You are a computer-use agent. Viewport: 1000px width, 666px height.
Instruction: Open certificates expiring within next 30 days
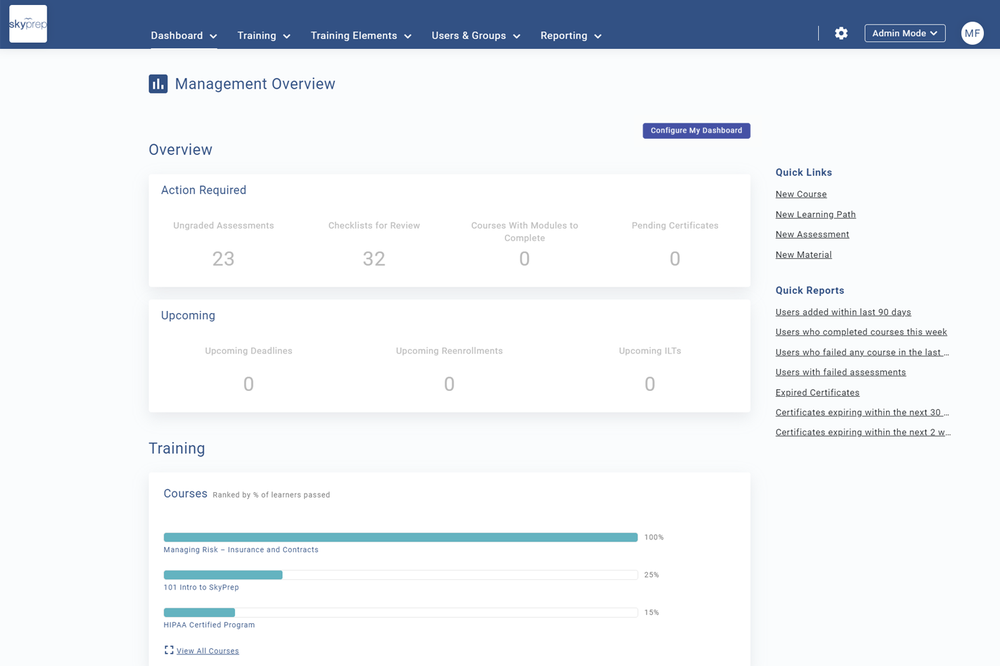coord(862,411)
